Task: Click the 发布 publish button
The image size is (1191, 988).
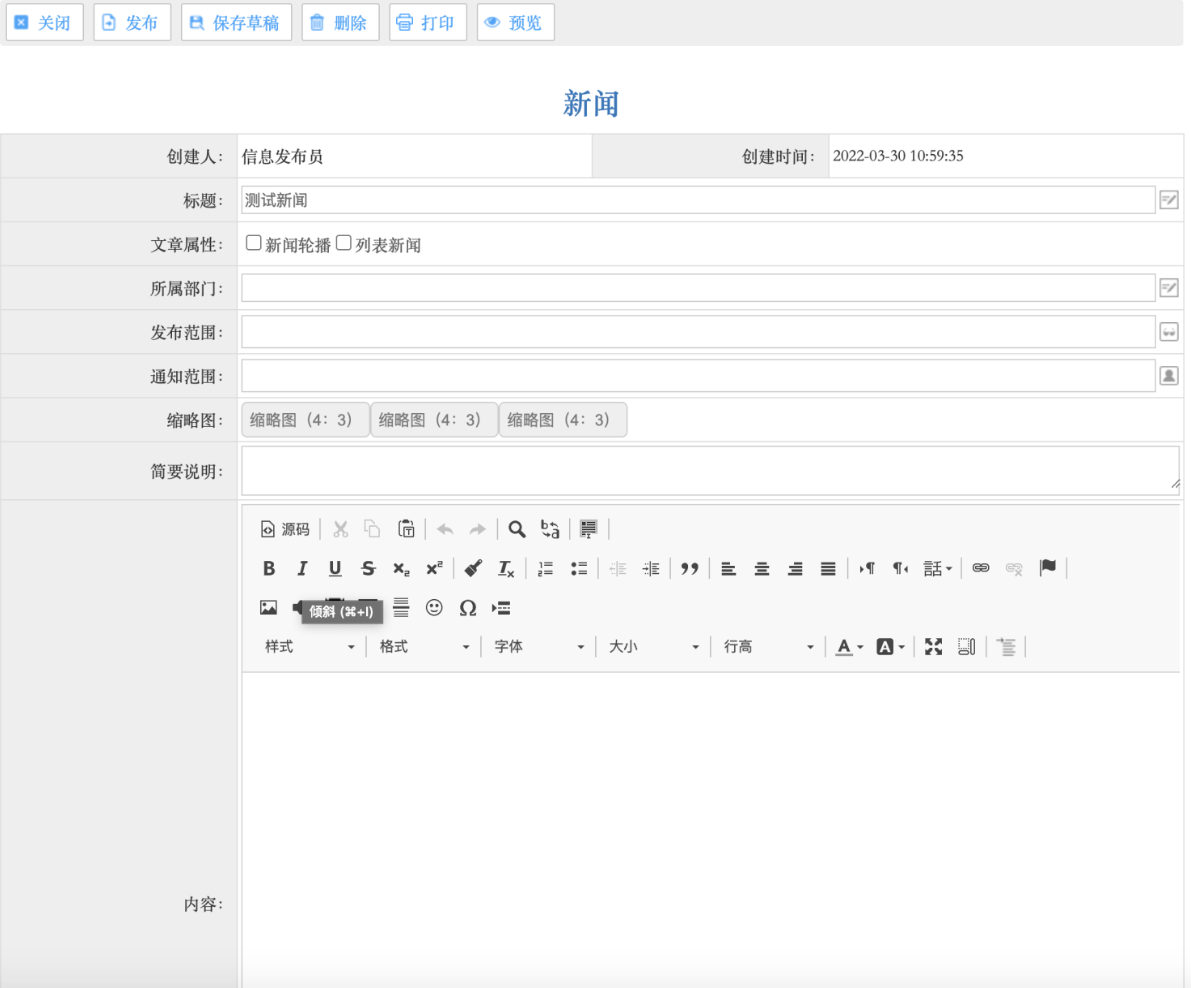Action: click(x=132, y=22)
